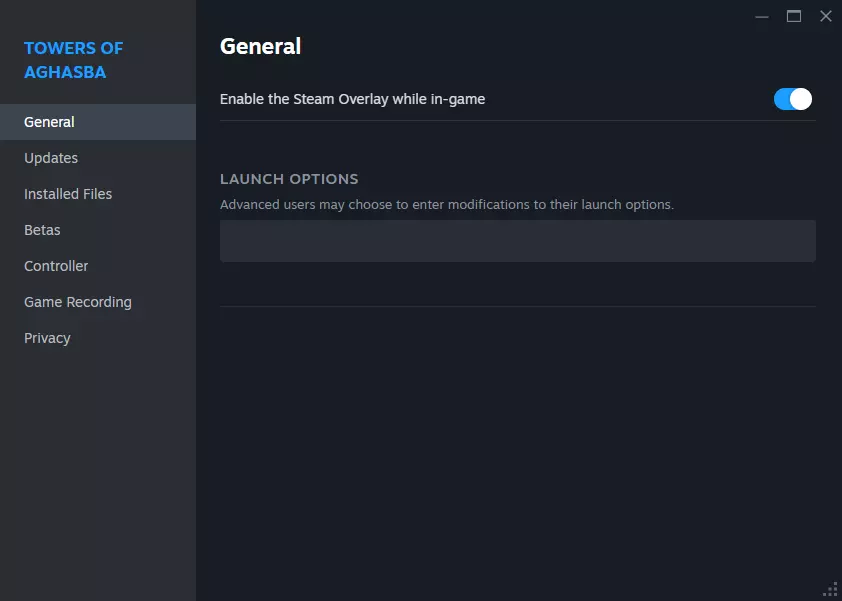The width and height of the screenshot is (842, 601).
Task: Show the Game Recording settings
Action: 78,302
